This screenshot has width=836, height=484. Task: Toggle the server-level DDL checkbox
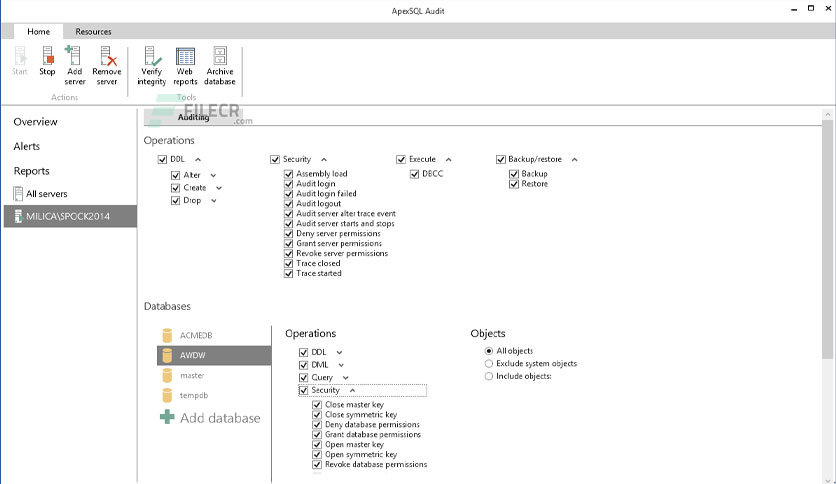tap(162, 159)
